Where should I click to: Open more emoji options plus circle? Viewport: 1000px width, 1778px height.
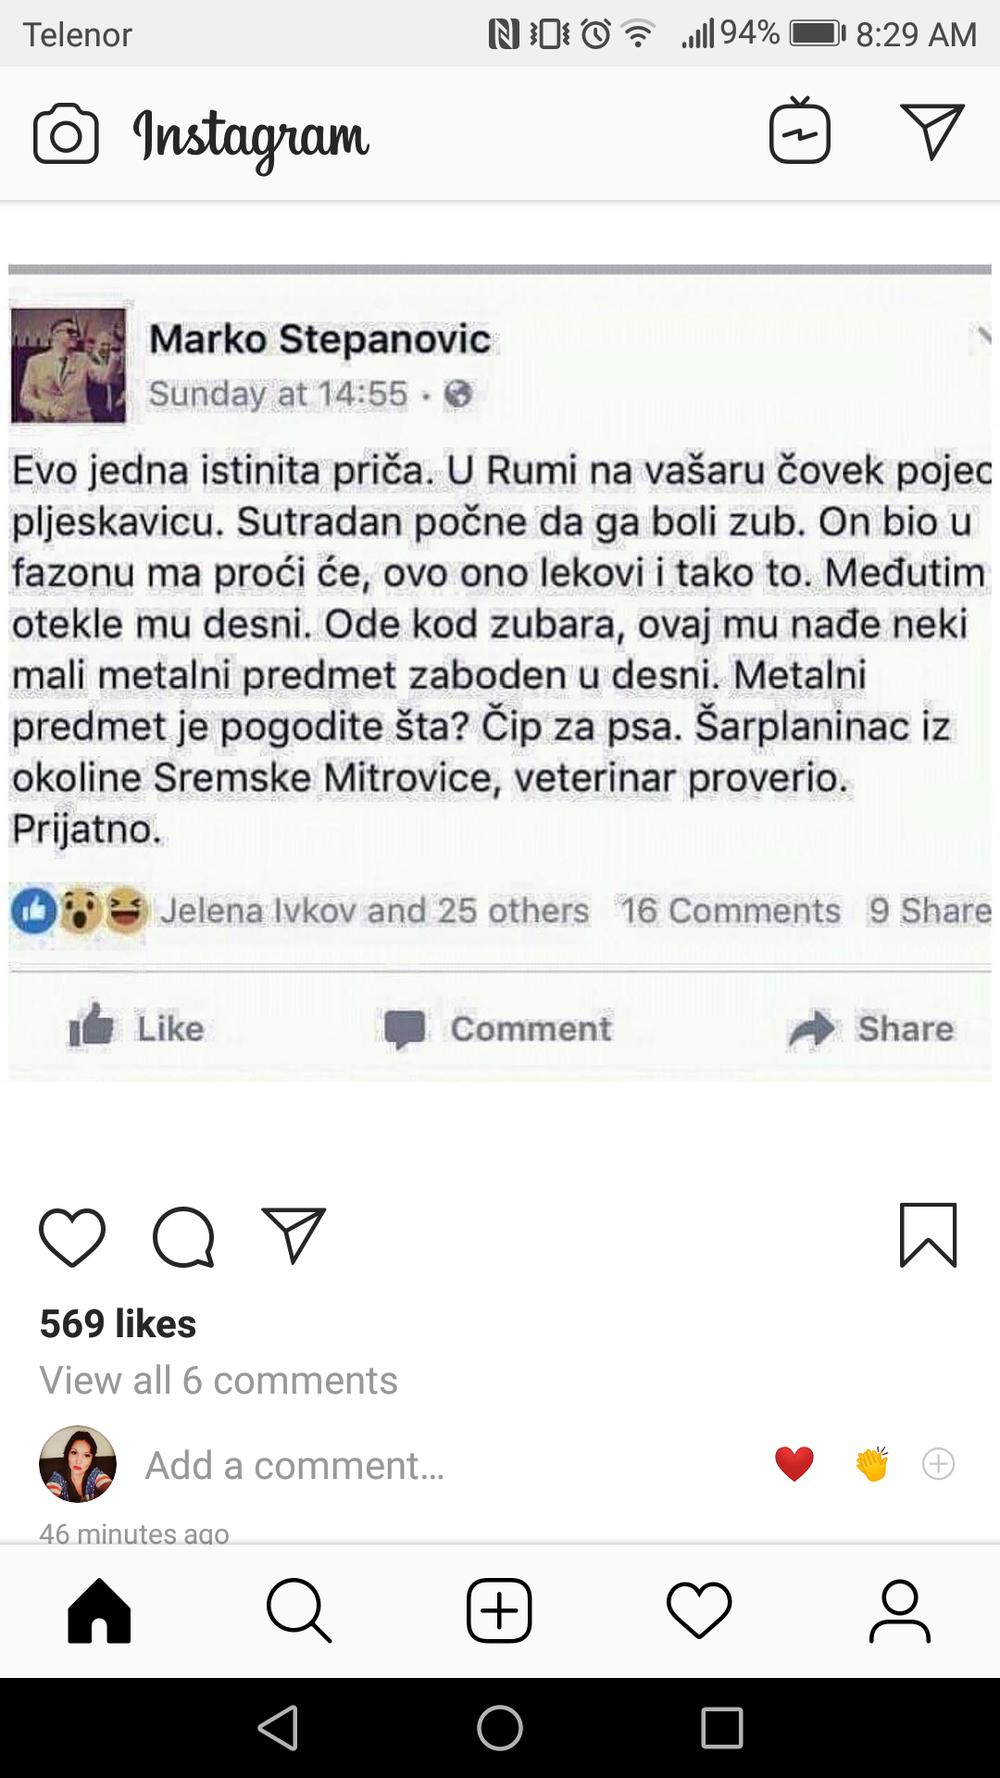938,1465
